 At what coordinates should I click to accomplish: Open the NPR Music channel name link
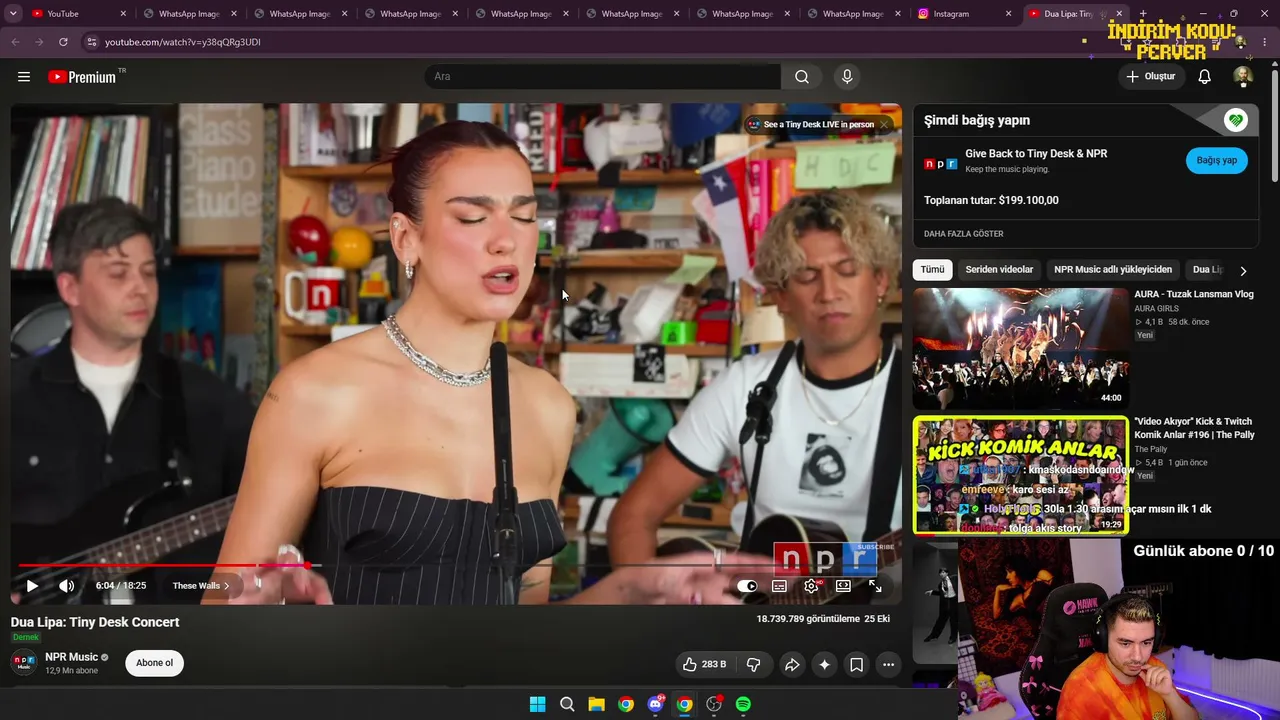point(72,657)
